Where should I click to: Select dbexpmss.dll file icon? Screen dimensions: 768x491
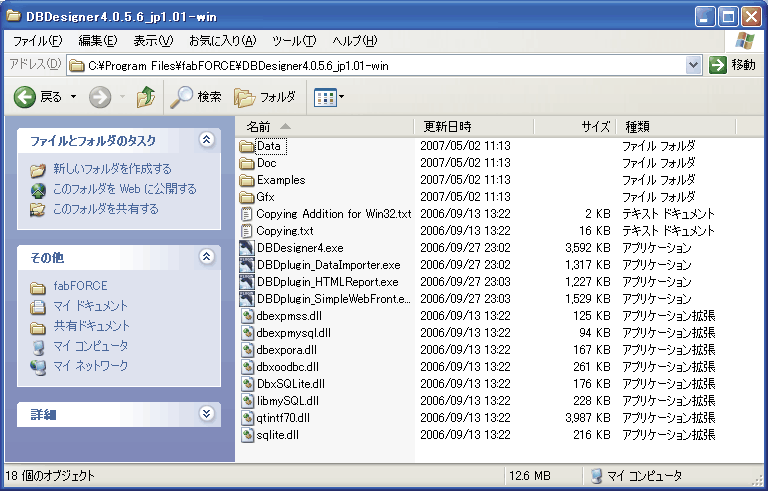248,316
